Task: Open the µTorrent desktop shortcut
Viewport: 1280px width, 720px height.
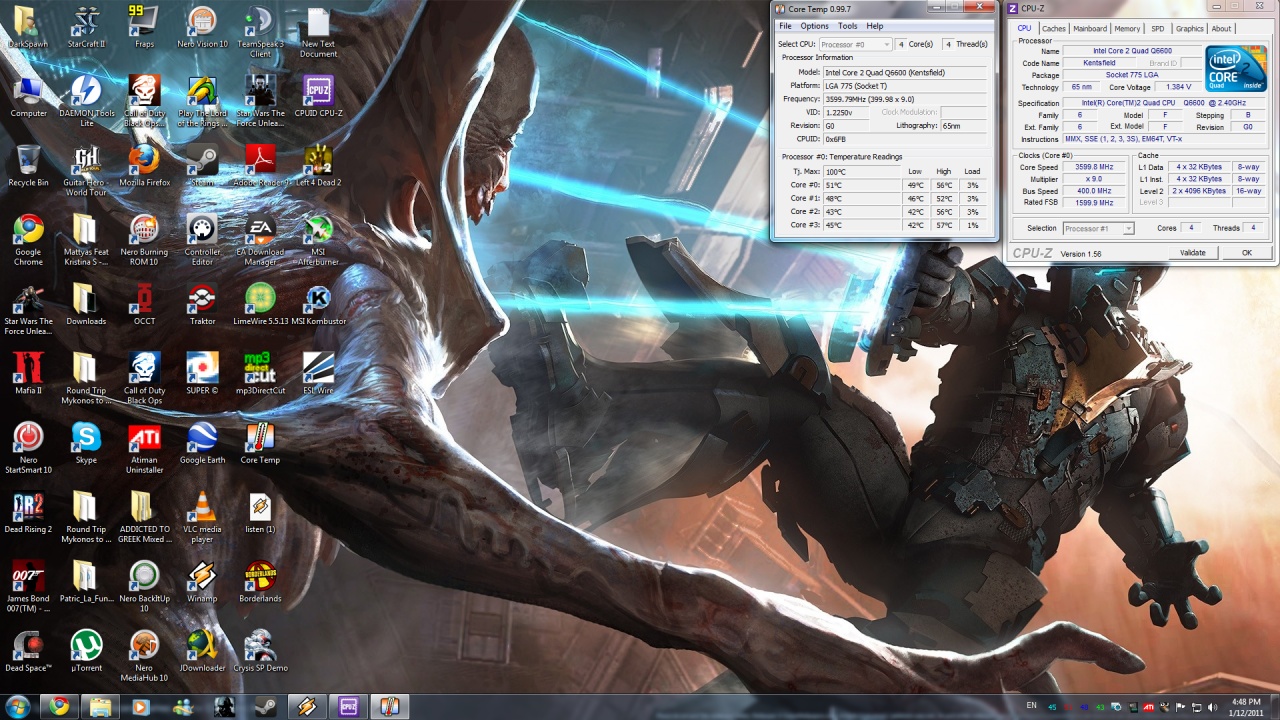Action: pos(86,651)
